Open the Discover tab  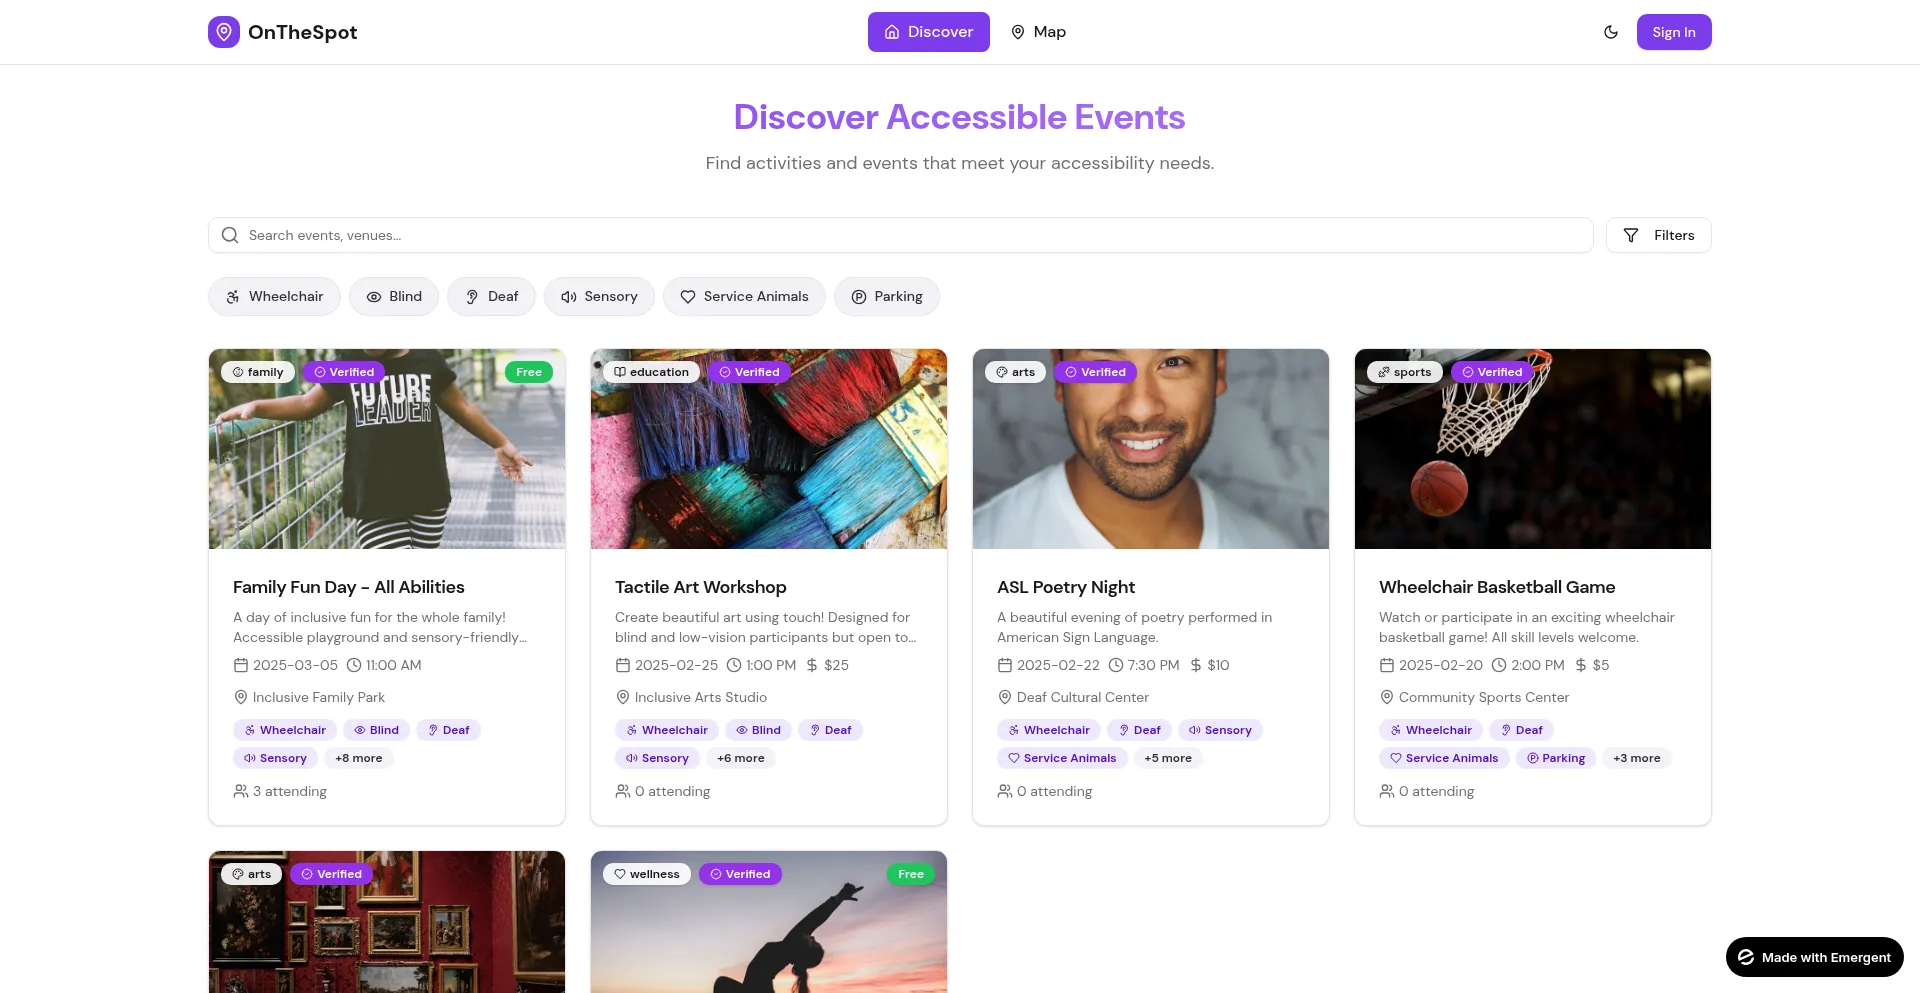point(929,32)
